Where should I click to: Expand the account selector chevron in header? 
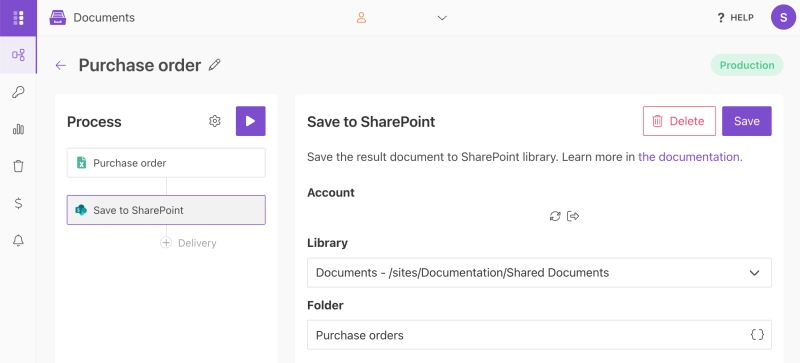[442, 18]
